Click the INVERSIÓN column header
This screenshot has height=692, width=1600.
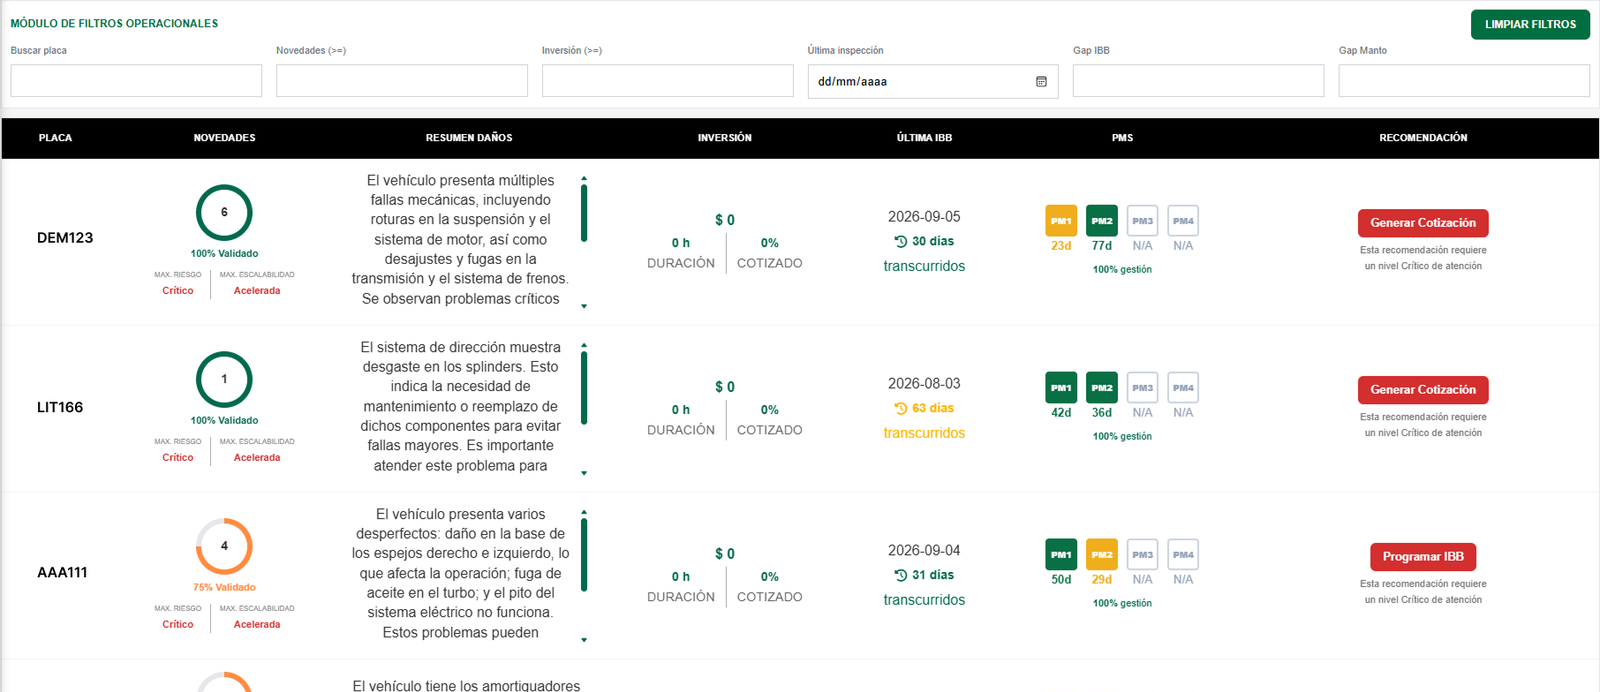click(725, 138)
